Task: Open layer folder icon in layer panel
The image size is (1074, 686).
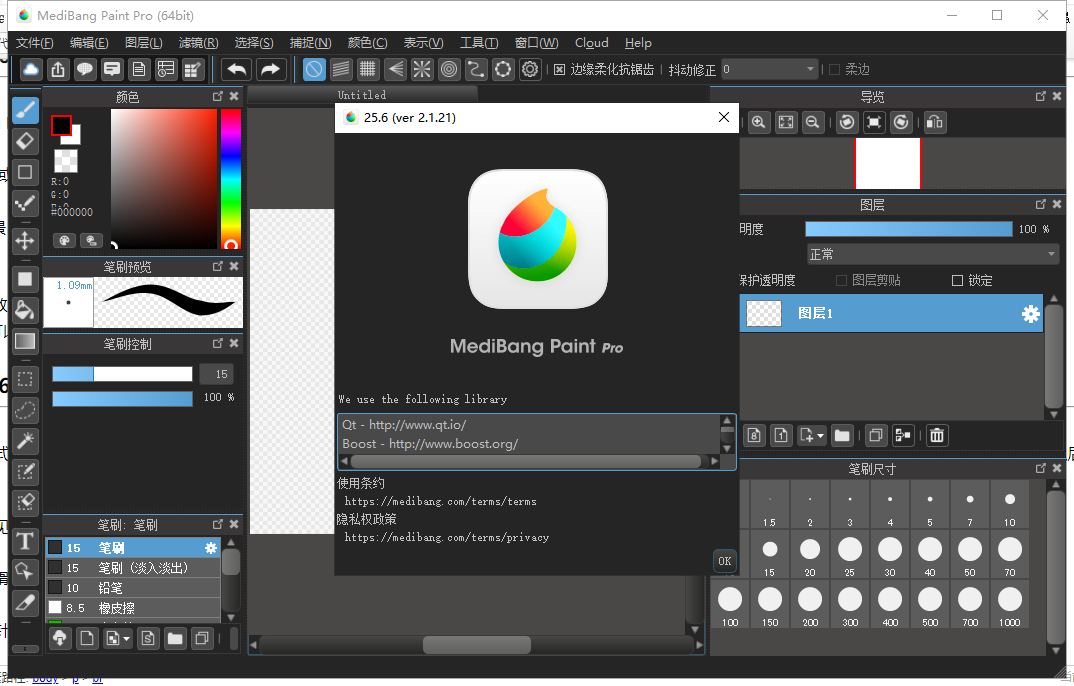Action: tap(842, 435)
